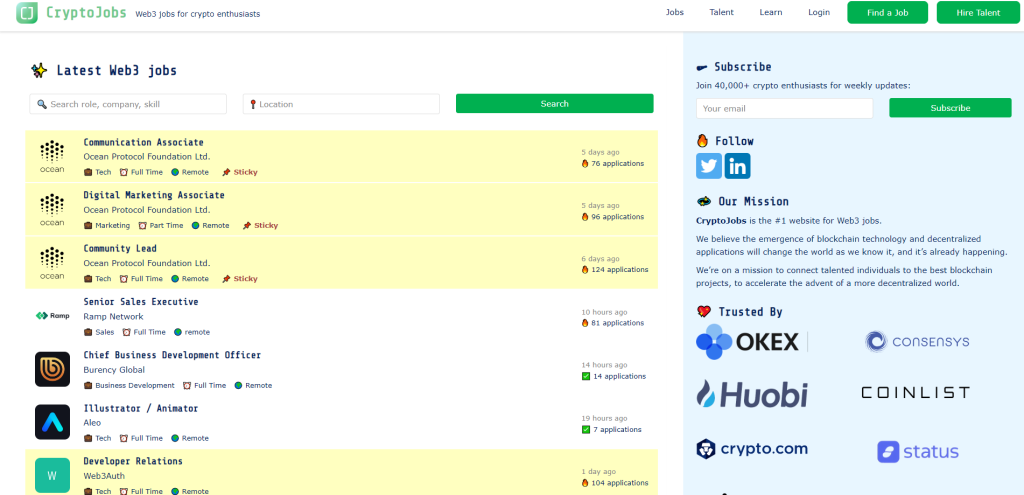Click the 76 applications text
Viewport: 1024px width, 495px height.
click(618, 163)
